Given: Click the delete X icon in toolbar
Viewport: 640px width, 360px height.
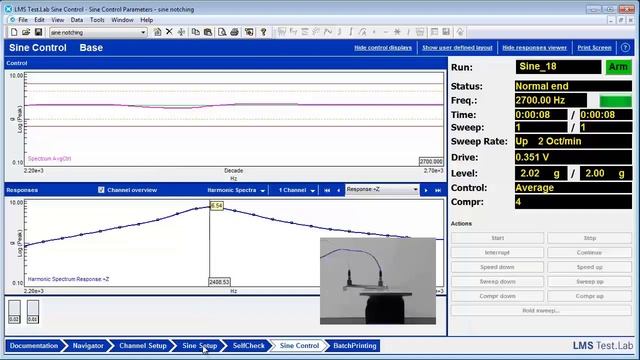Looking at the screenshot, I should pos(169,32).
